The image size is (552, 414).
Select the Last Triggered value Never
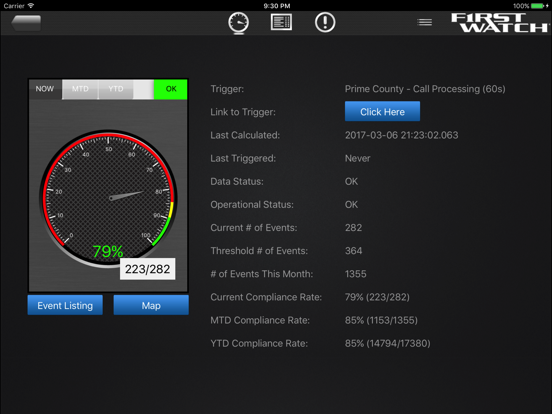click(x=357, y=158)
